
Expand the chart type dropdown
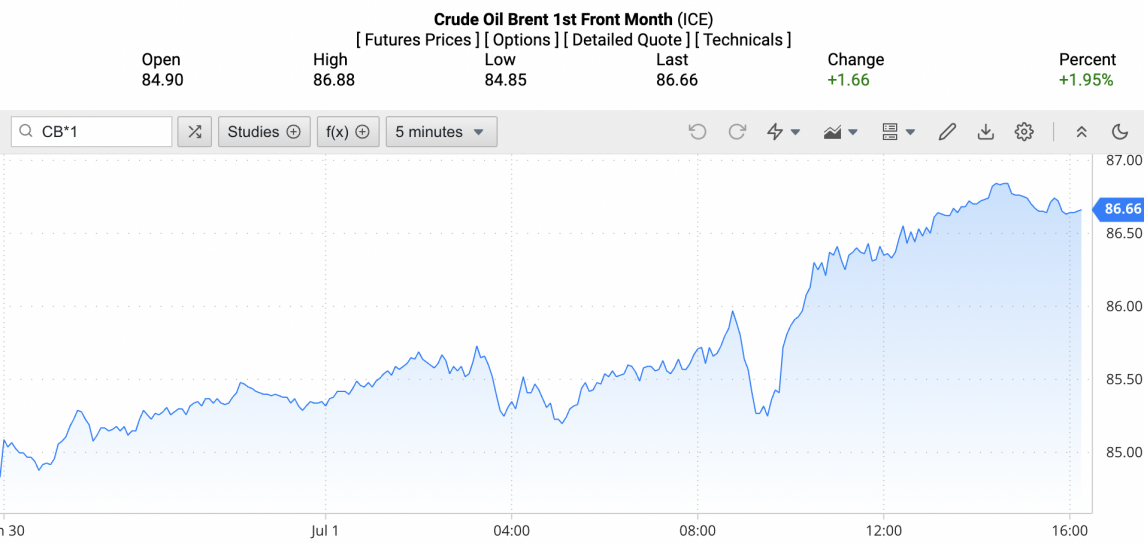[841, 132]
